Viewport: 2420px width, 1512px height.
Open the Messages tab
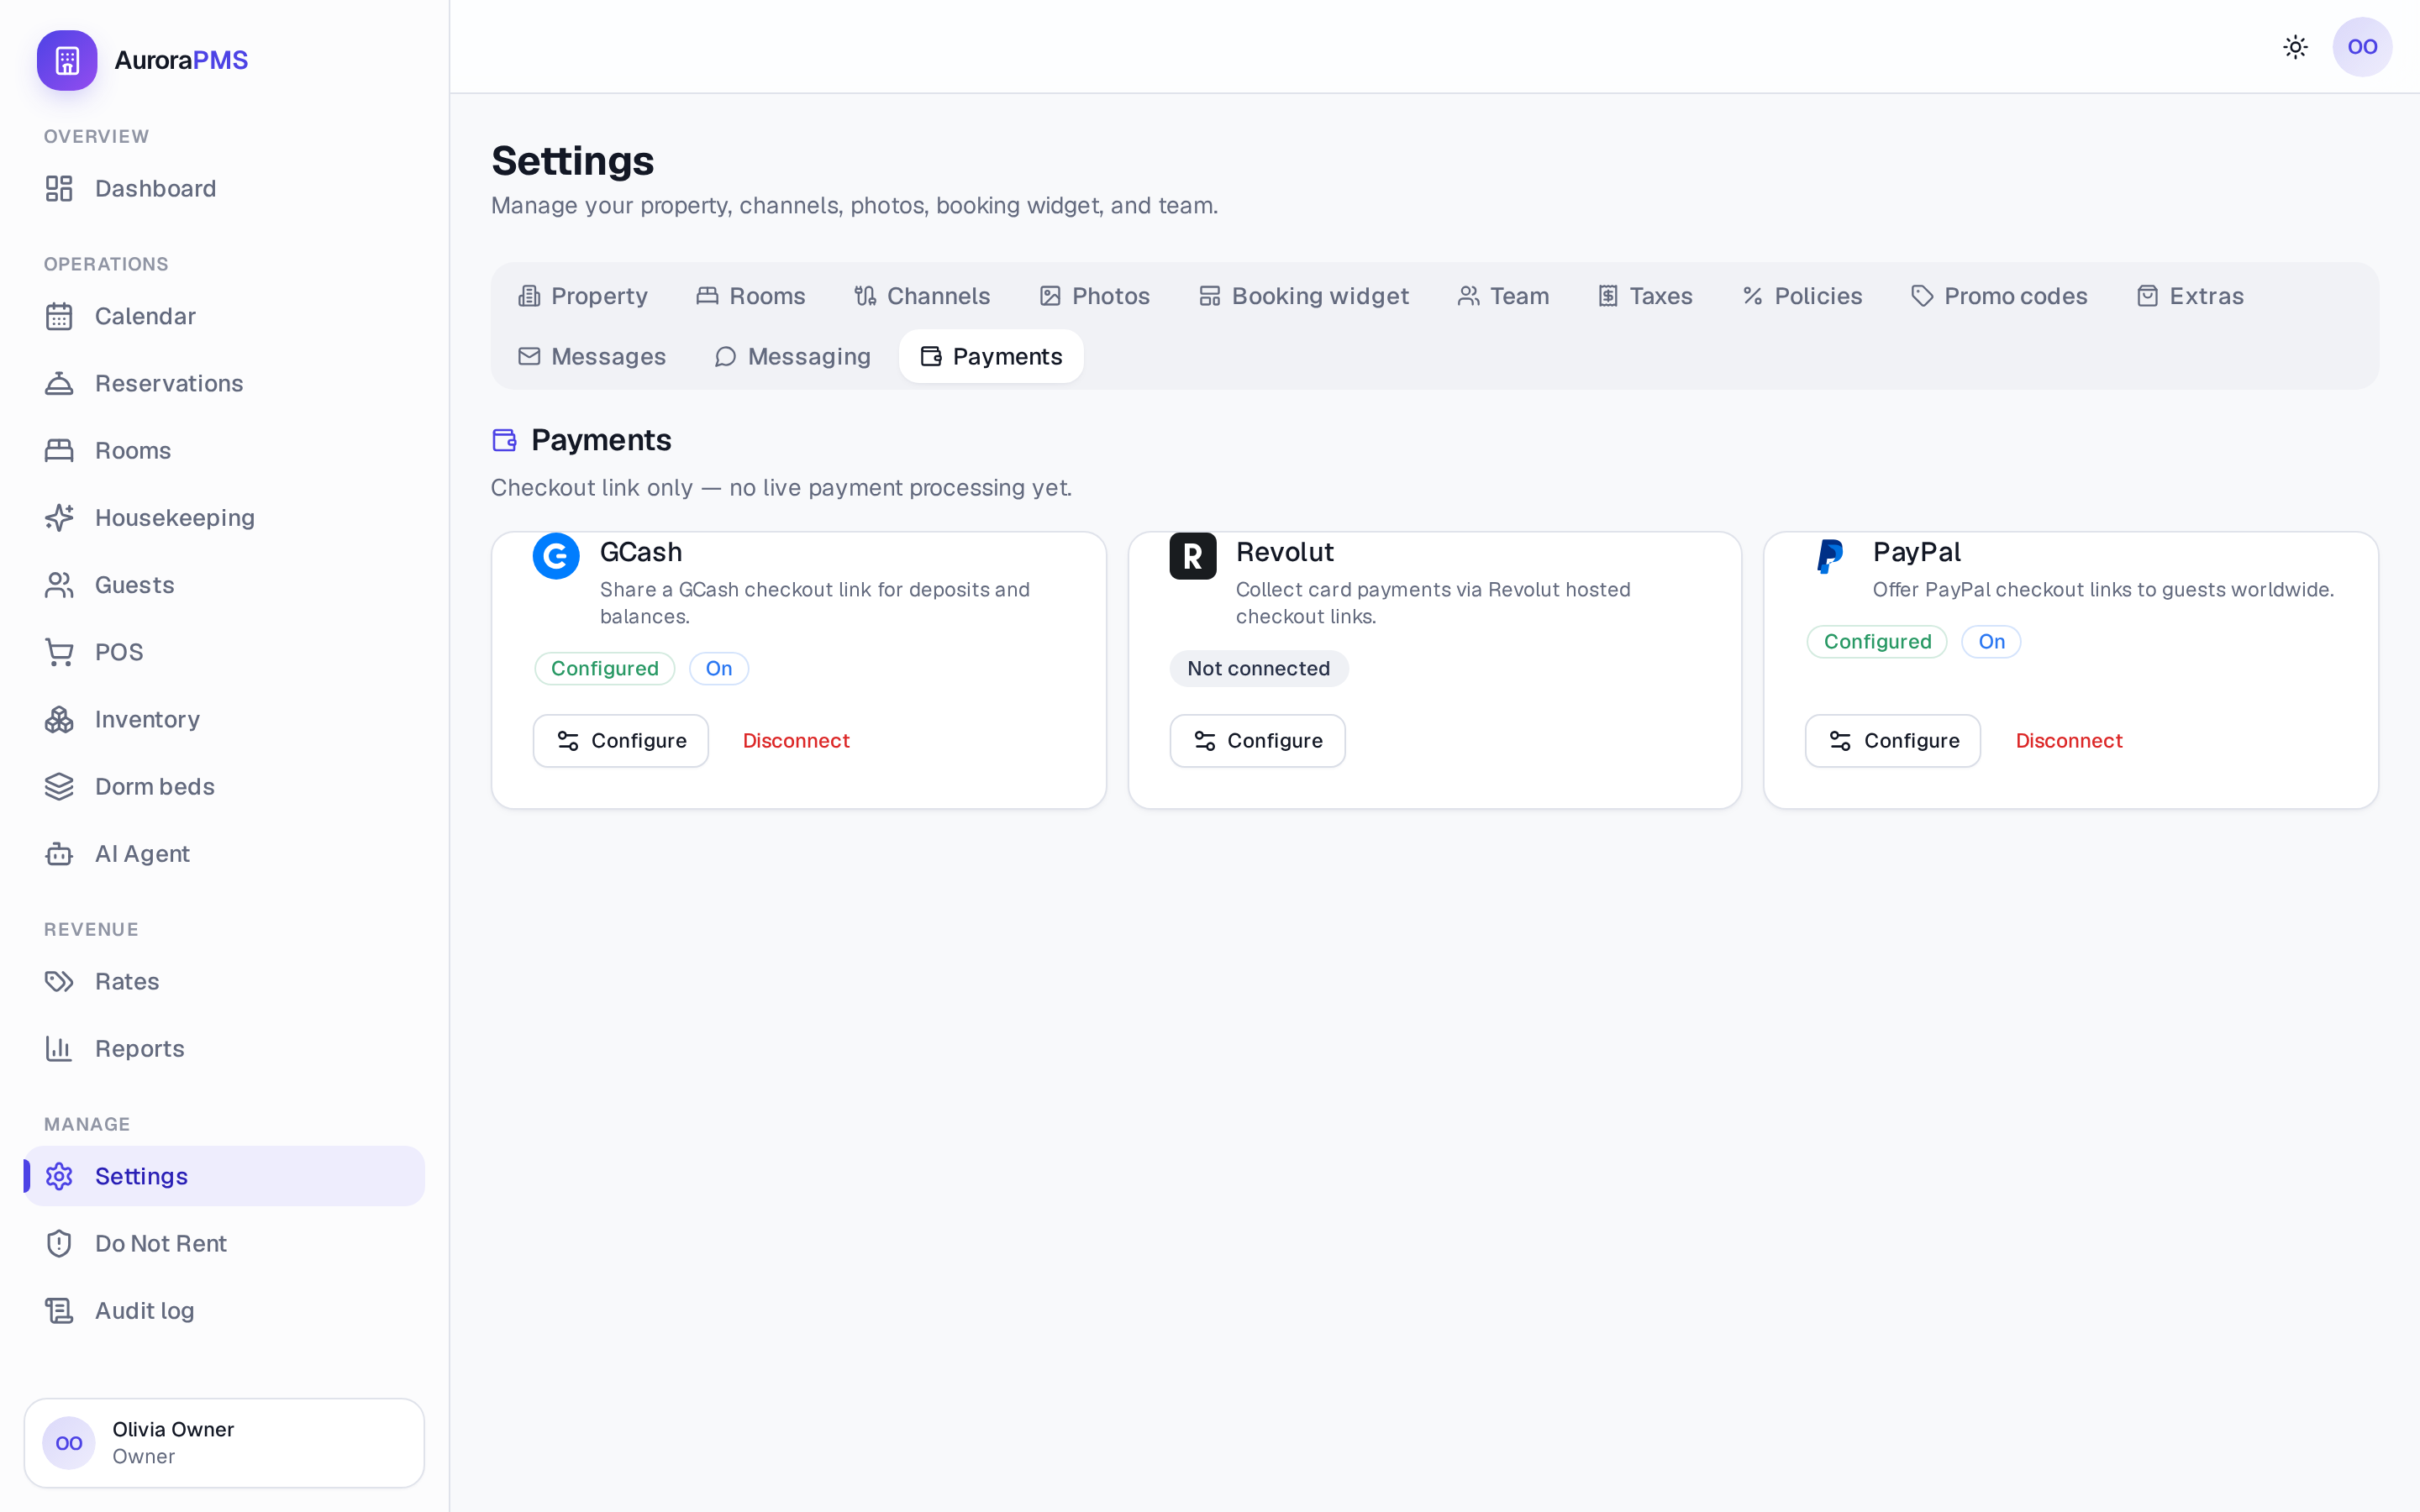(592, 356)
